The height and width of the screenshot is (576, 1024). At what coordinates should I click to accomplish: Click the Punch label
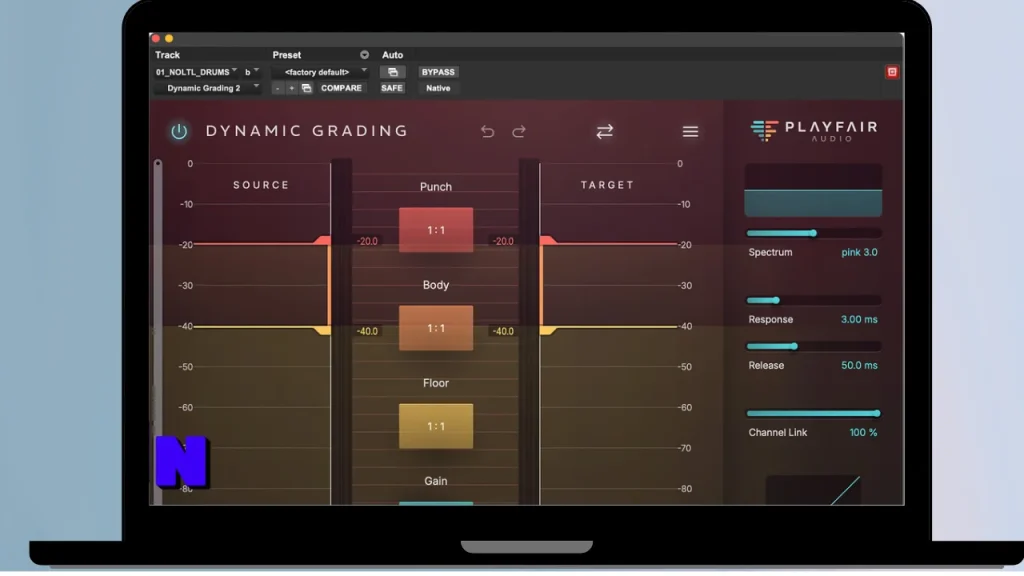436,187
